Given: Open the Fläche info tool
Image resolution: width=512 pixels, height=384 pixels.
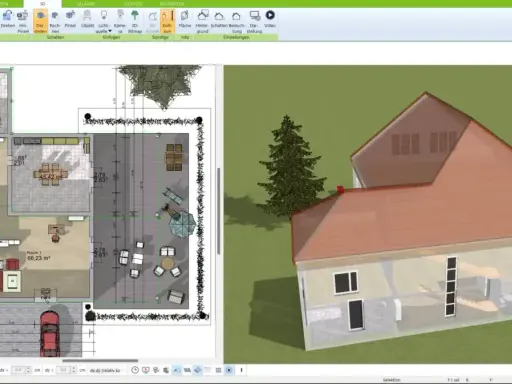Looking at the screenshot, I should [x=185, y=19].
